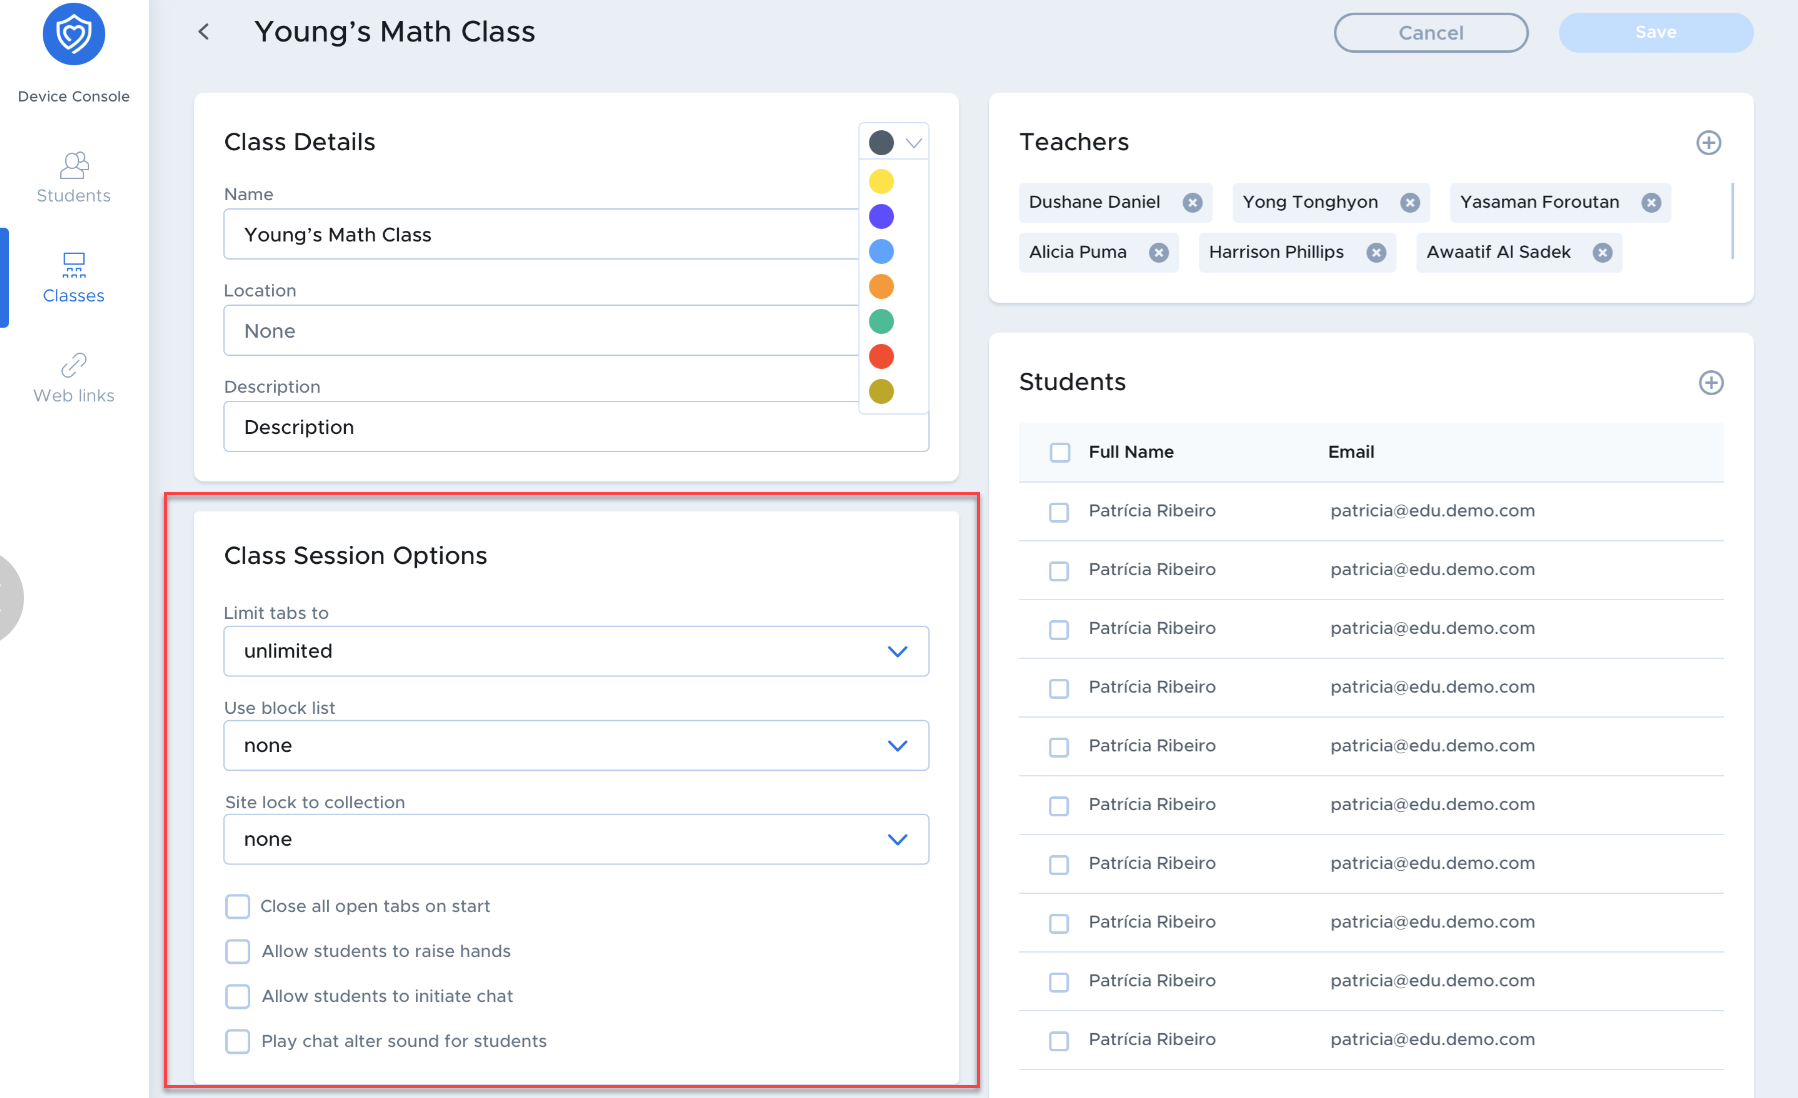Enable Allow students to initiate chat
1798x1098 pixels.
pyautogui.click(x=237, y=996)
